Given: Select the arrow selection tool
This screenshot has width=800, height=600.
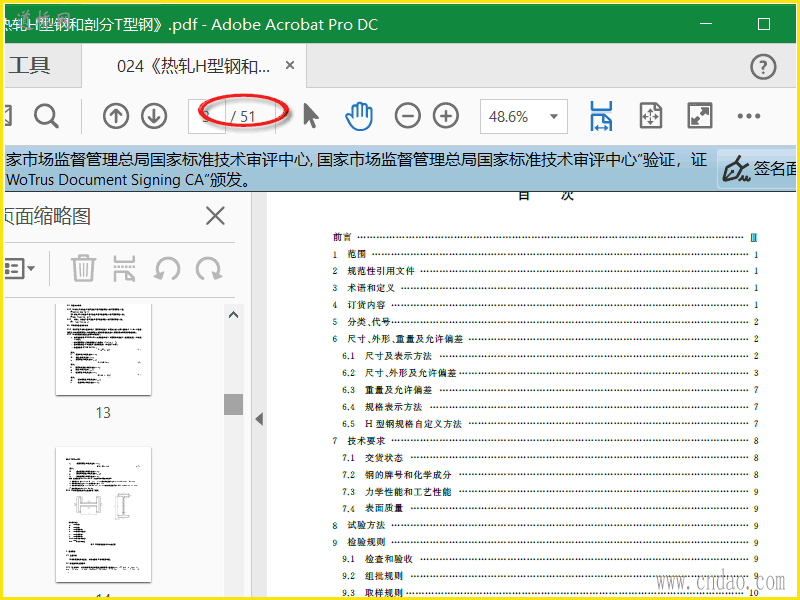Looking at the screenshot, I should [311, 116].
